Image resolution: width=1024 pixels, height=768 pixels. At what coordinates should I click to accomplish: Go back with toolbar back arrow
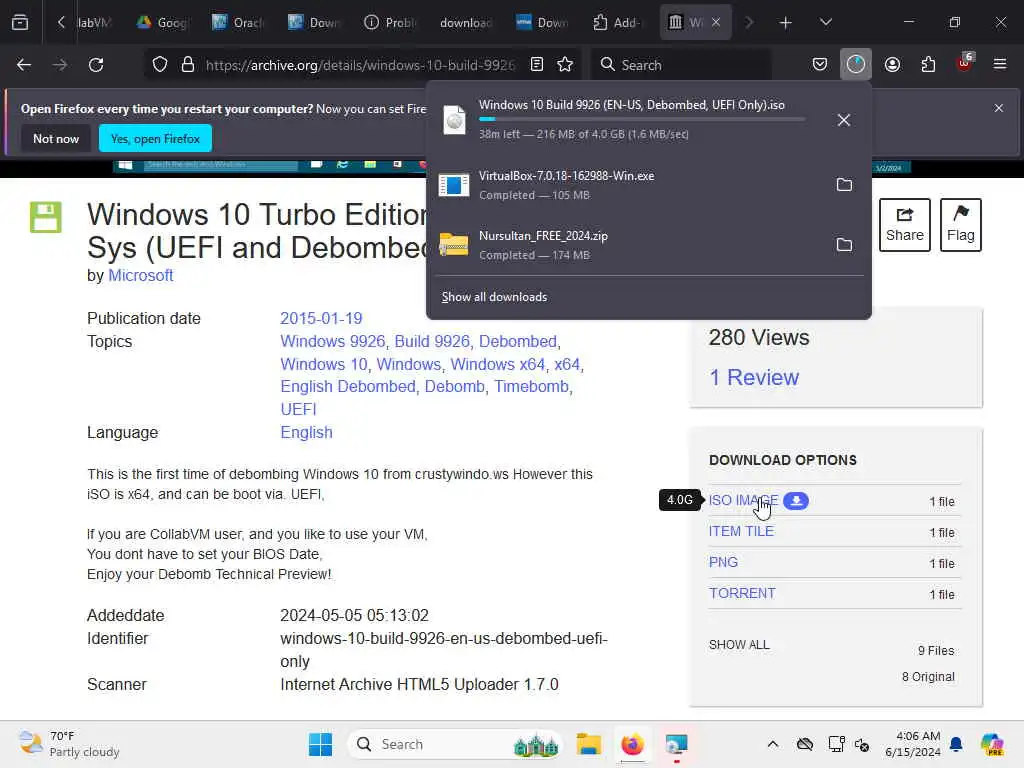(x=24, y=65)
